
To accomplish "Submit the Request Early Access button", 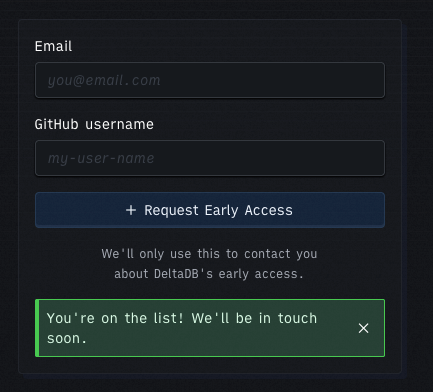I will (210, 210).
